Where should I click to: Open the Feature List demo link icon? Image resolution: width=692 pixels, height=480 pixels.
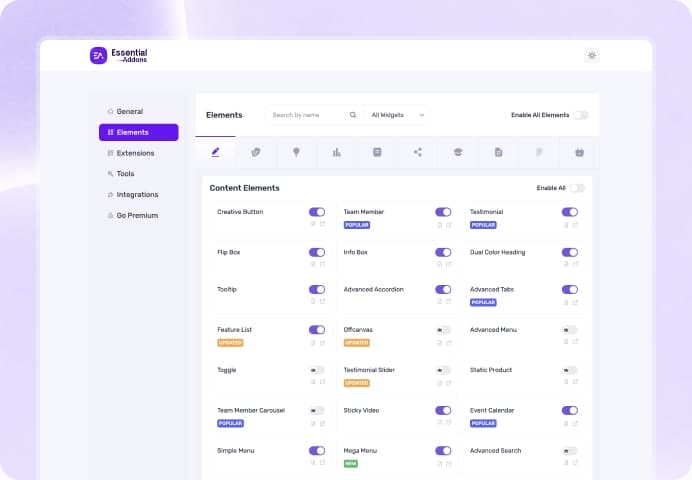click(x=323, y=343)
